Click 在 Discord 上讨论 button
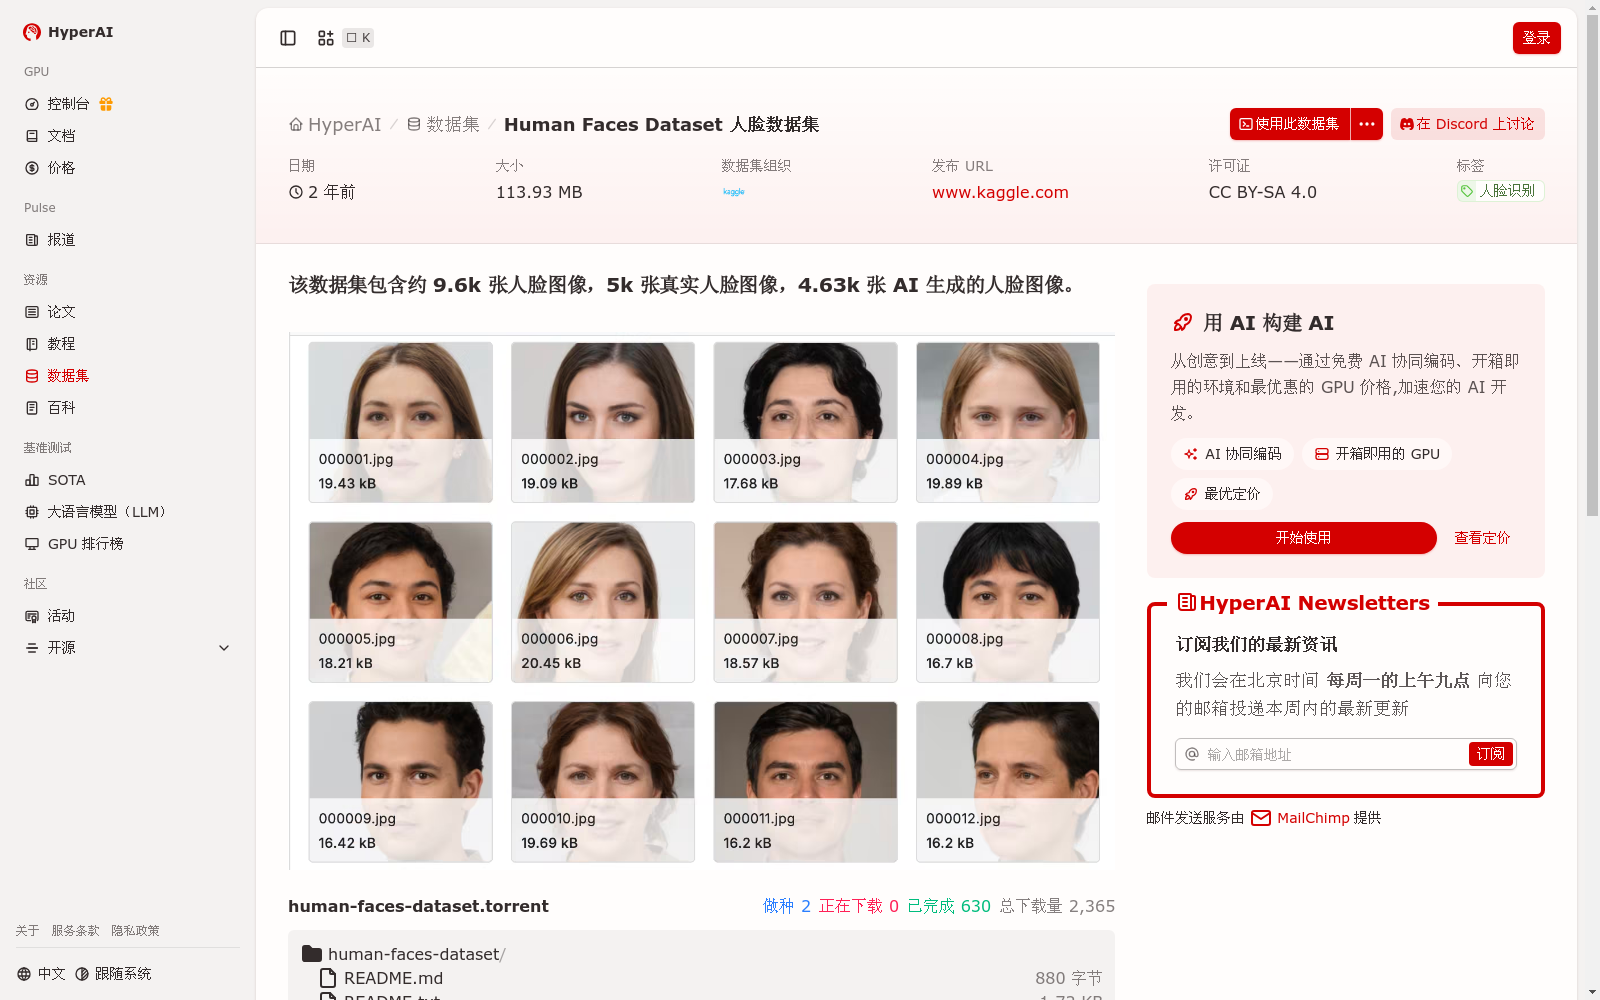This screenshot has width=1600, height=1000. point(1468,124)
